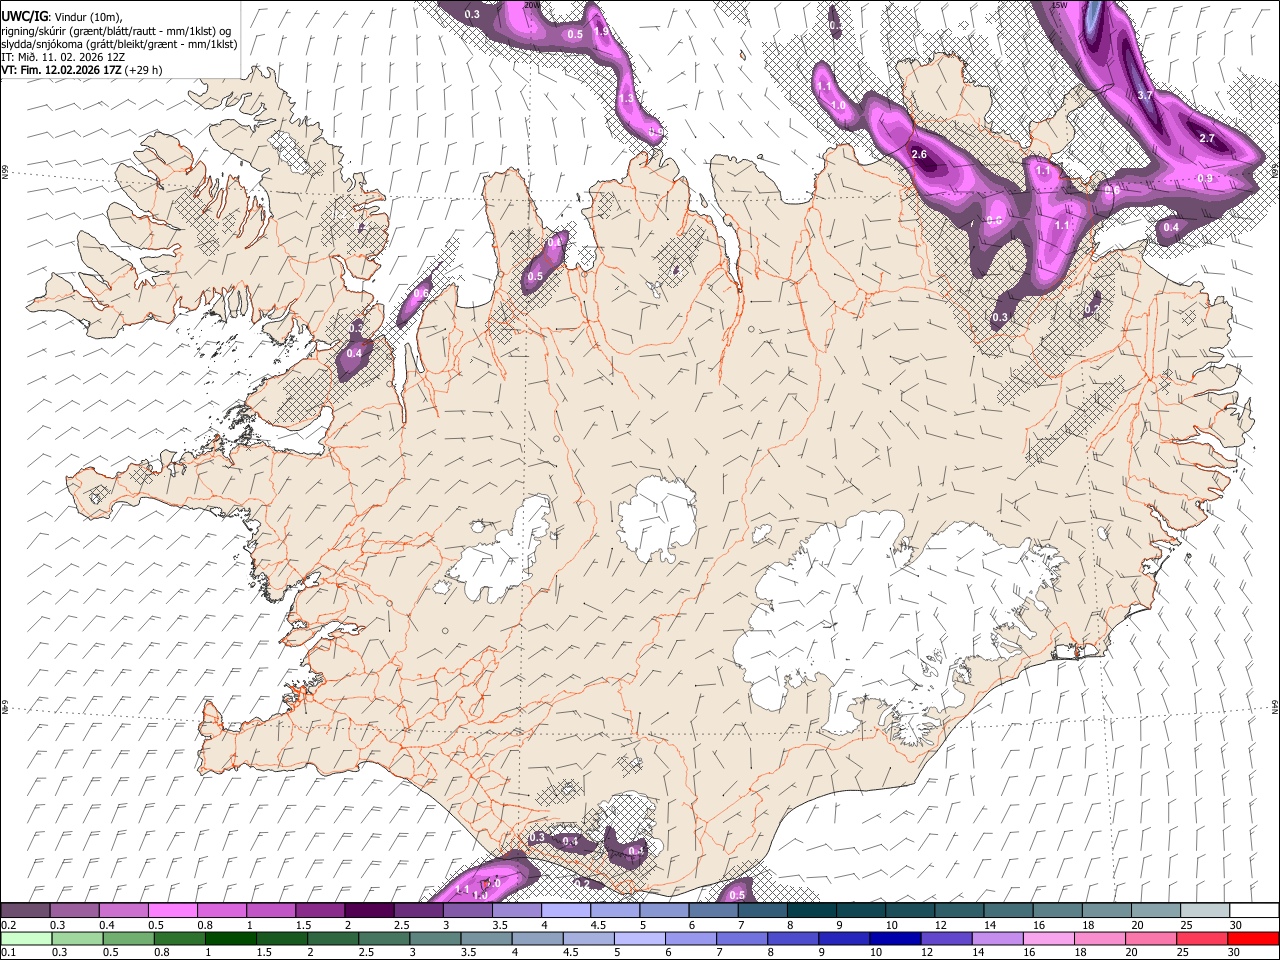Viewport: 1280px width, 960px height.
Task: Select the 'IT: Mið. 11. 02. 2026 12Z' line
Action: 63,57
